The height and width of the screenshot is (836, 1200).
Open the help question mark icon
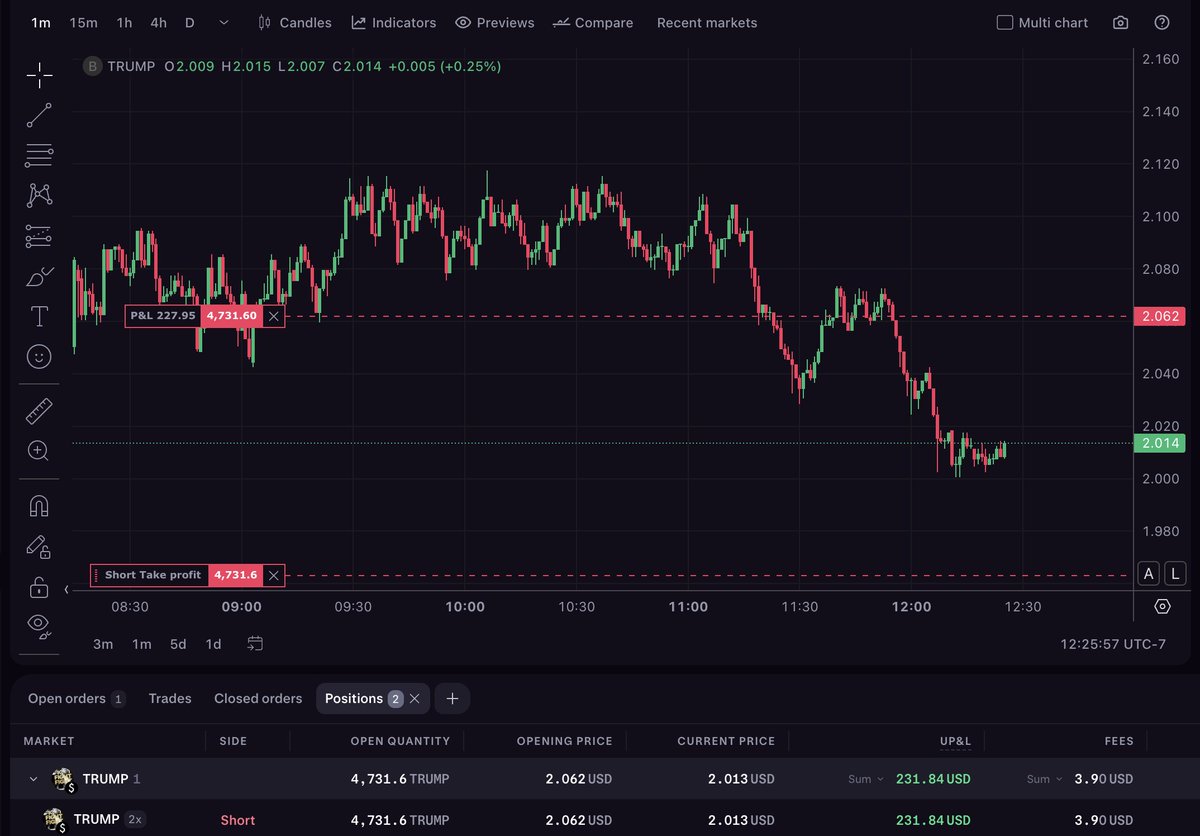[1162, 22]
